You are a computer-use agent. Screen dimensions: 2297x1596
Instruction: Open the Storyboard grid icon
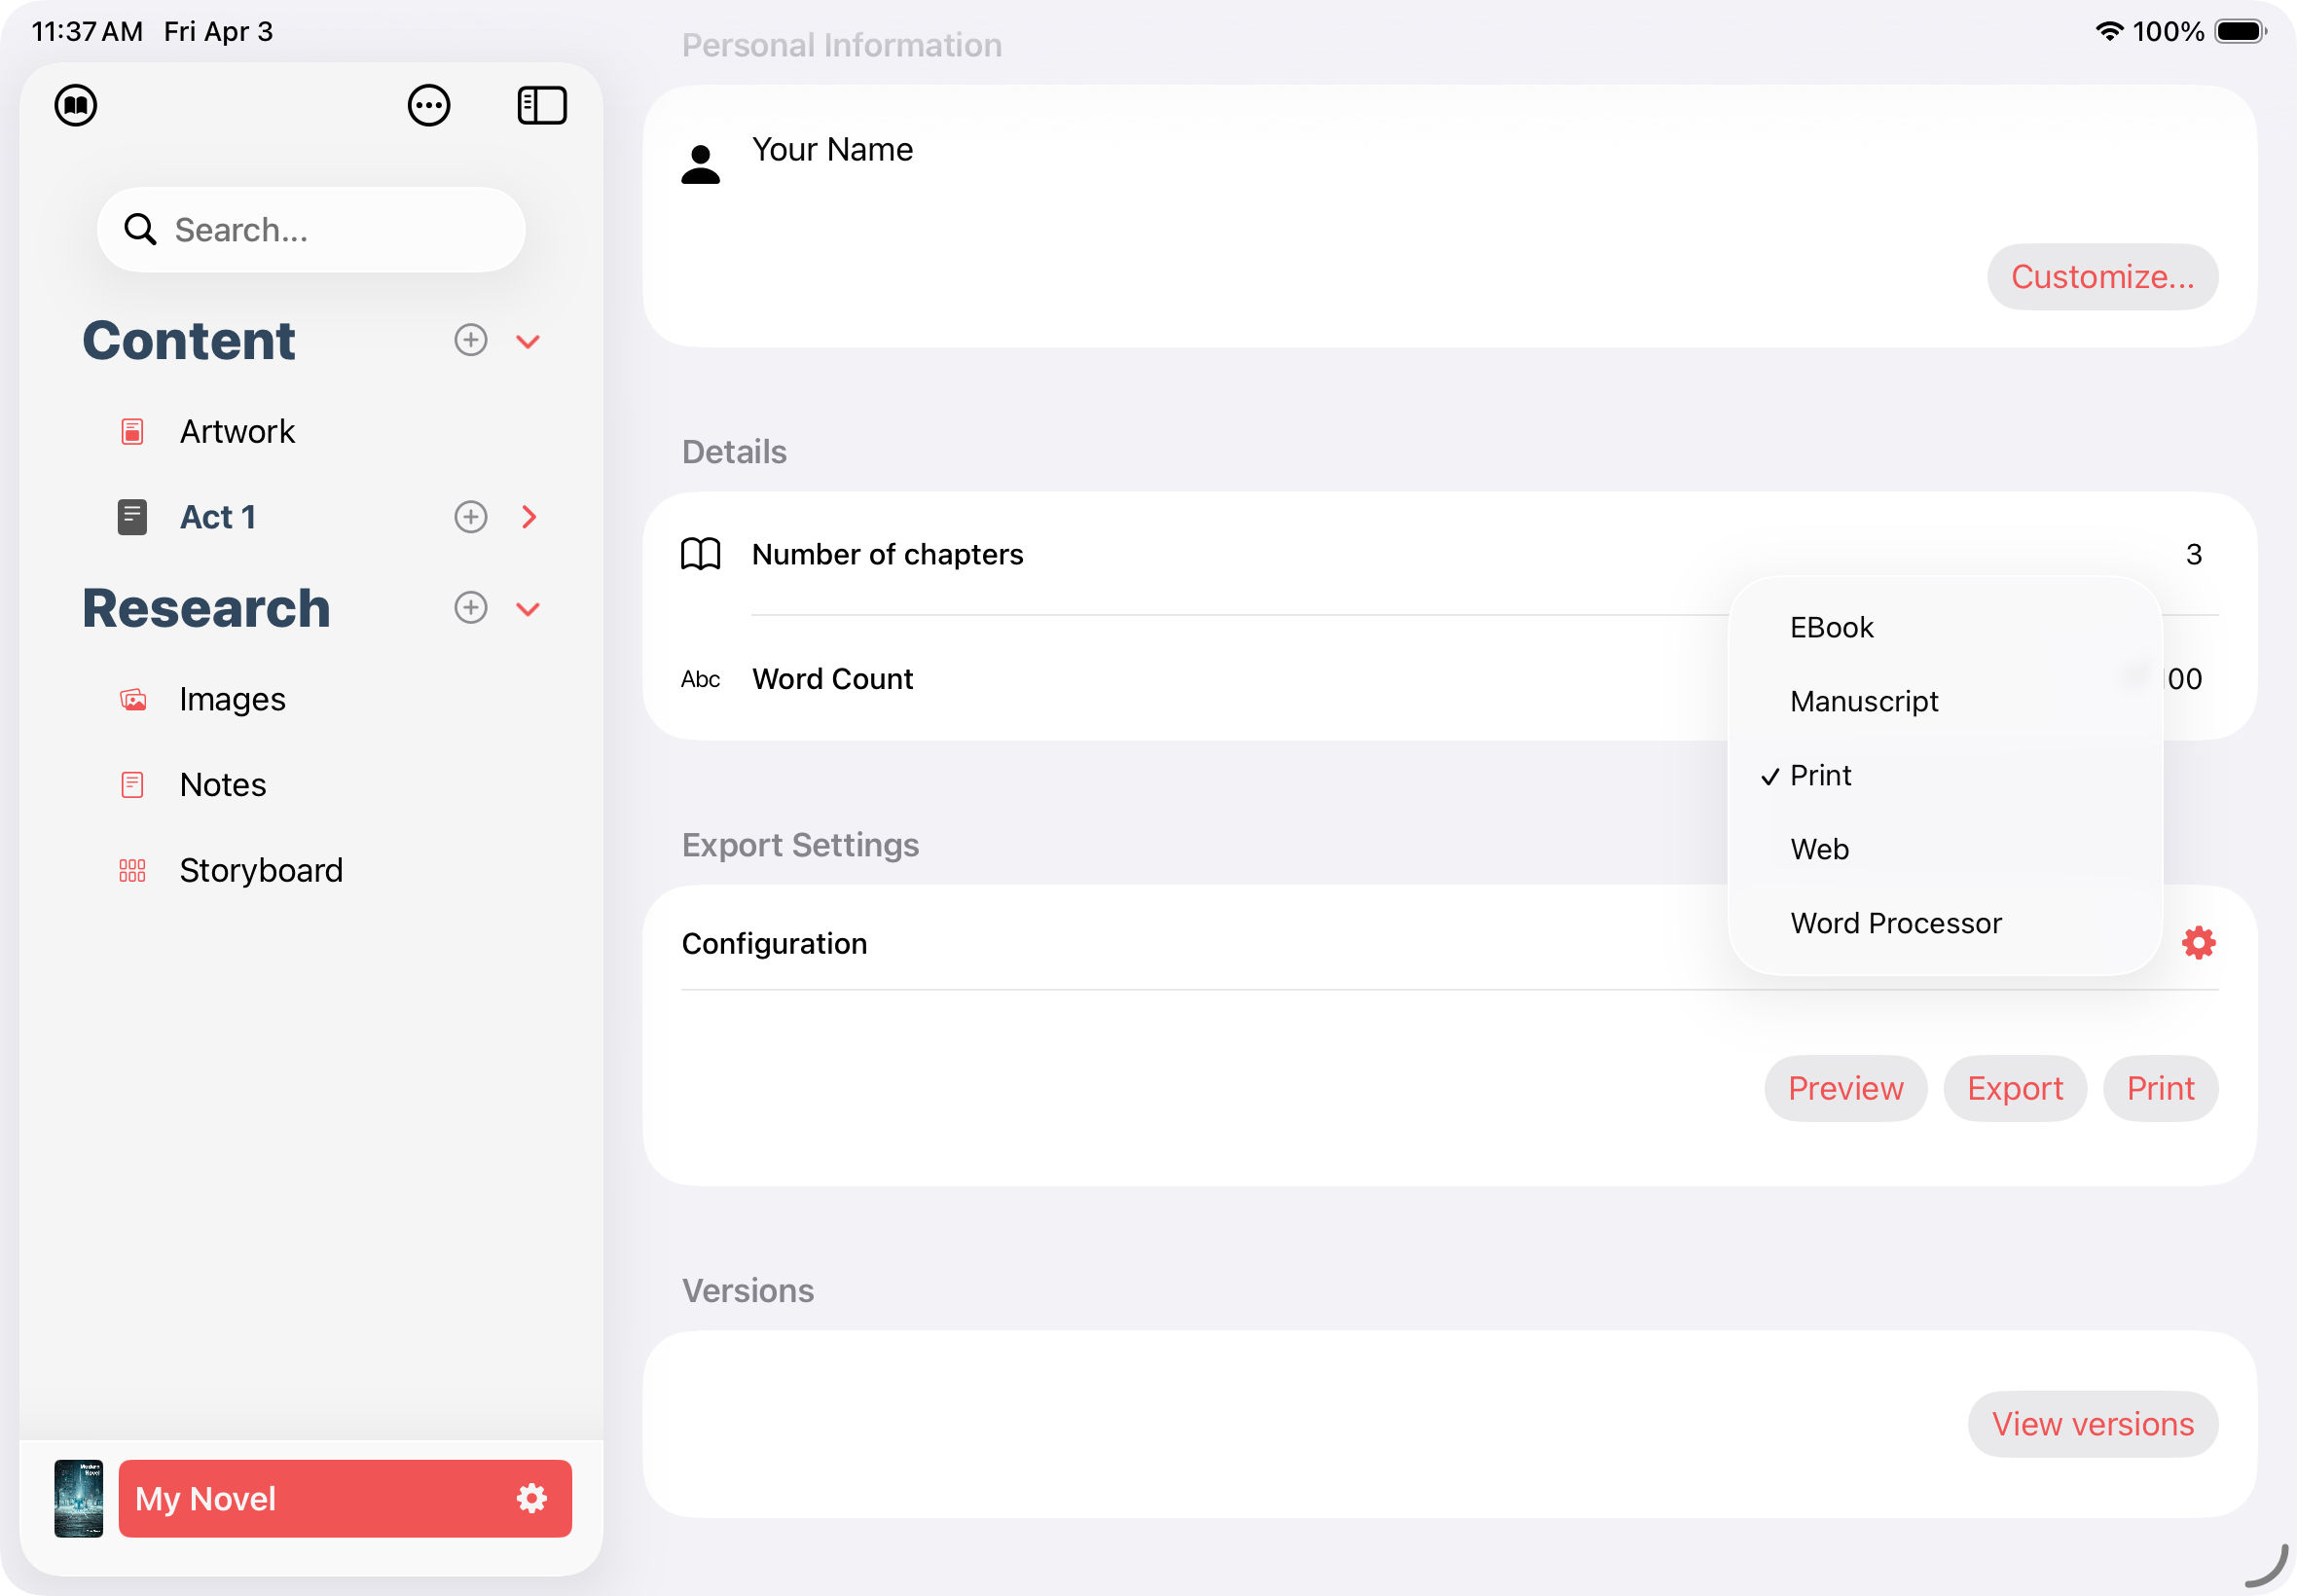[132, 870]
